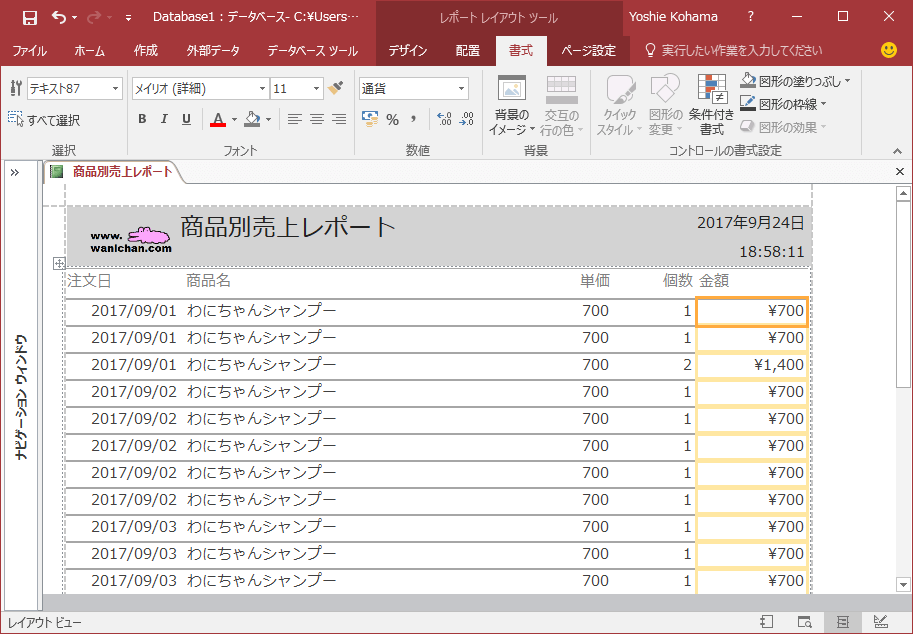Click the Save icon in title bar

tap(30, 17)
